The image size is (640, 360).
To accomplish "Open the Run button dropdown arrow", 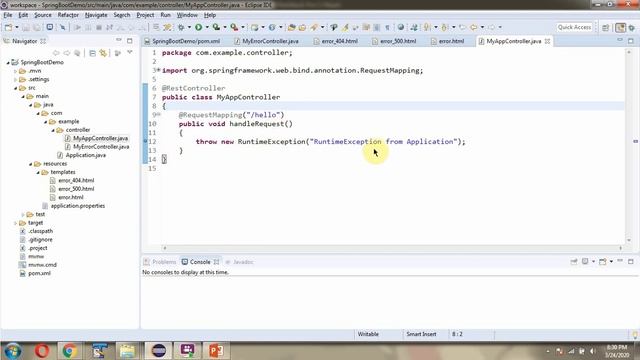I will click(207, 27).
